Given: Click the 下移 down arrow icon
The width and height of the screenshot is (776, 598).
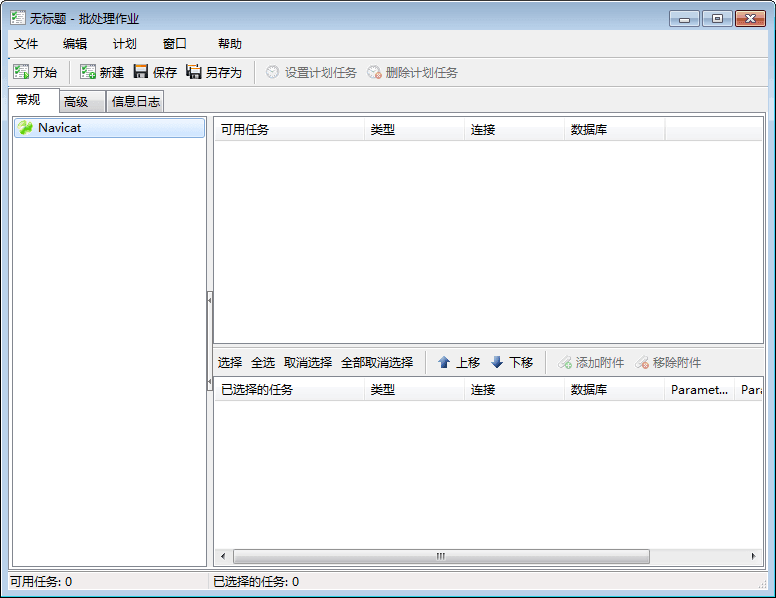Looking at the screenshot, I should pos(497,363).
